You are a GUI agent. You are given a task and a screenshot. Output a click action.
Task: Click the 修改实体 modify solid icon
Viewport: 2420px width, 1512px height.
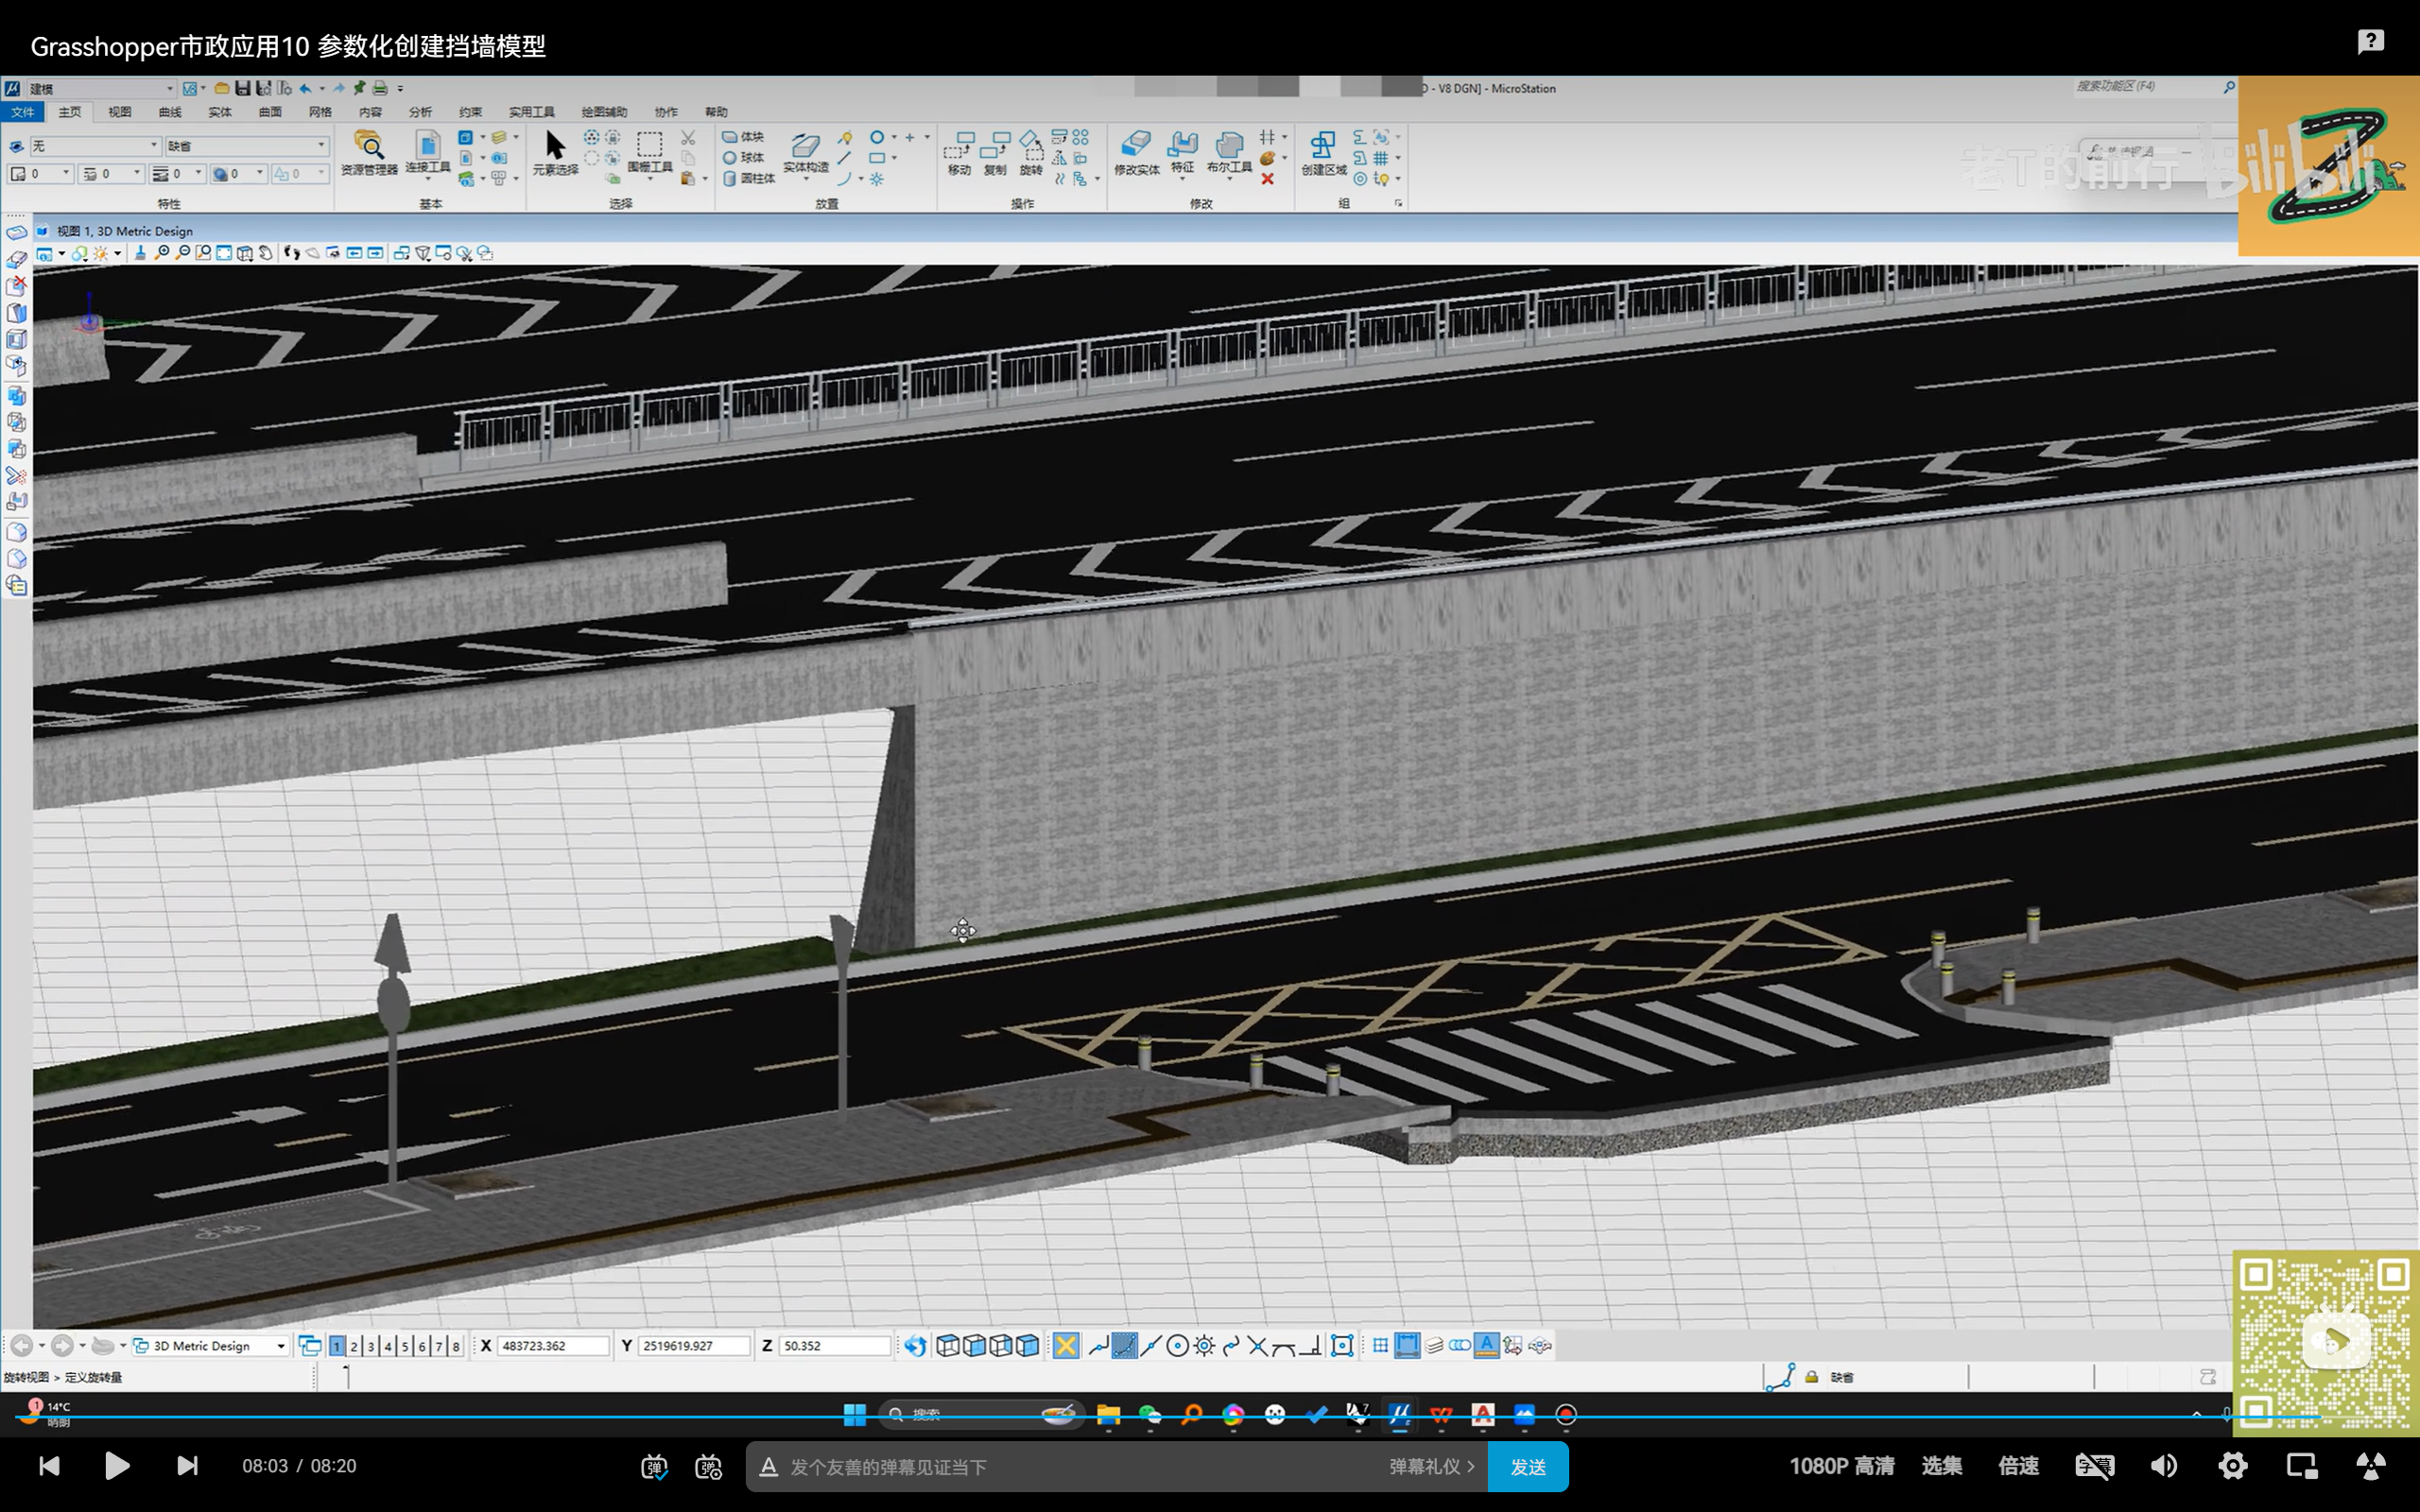click(1136, 147)
